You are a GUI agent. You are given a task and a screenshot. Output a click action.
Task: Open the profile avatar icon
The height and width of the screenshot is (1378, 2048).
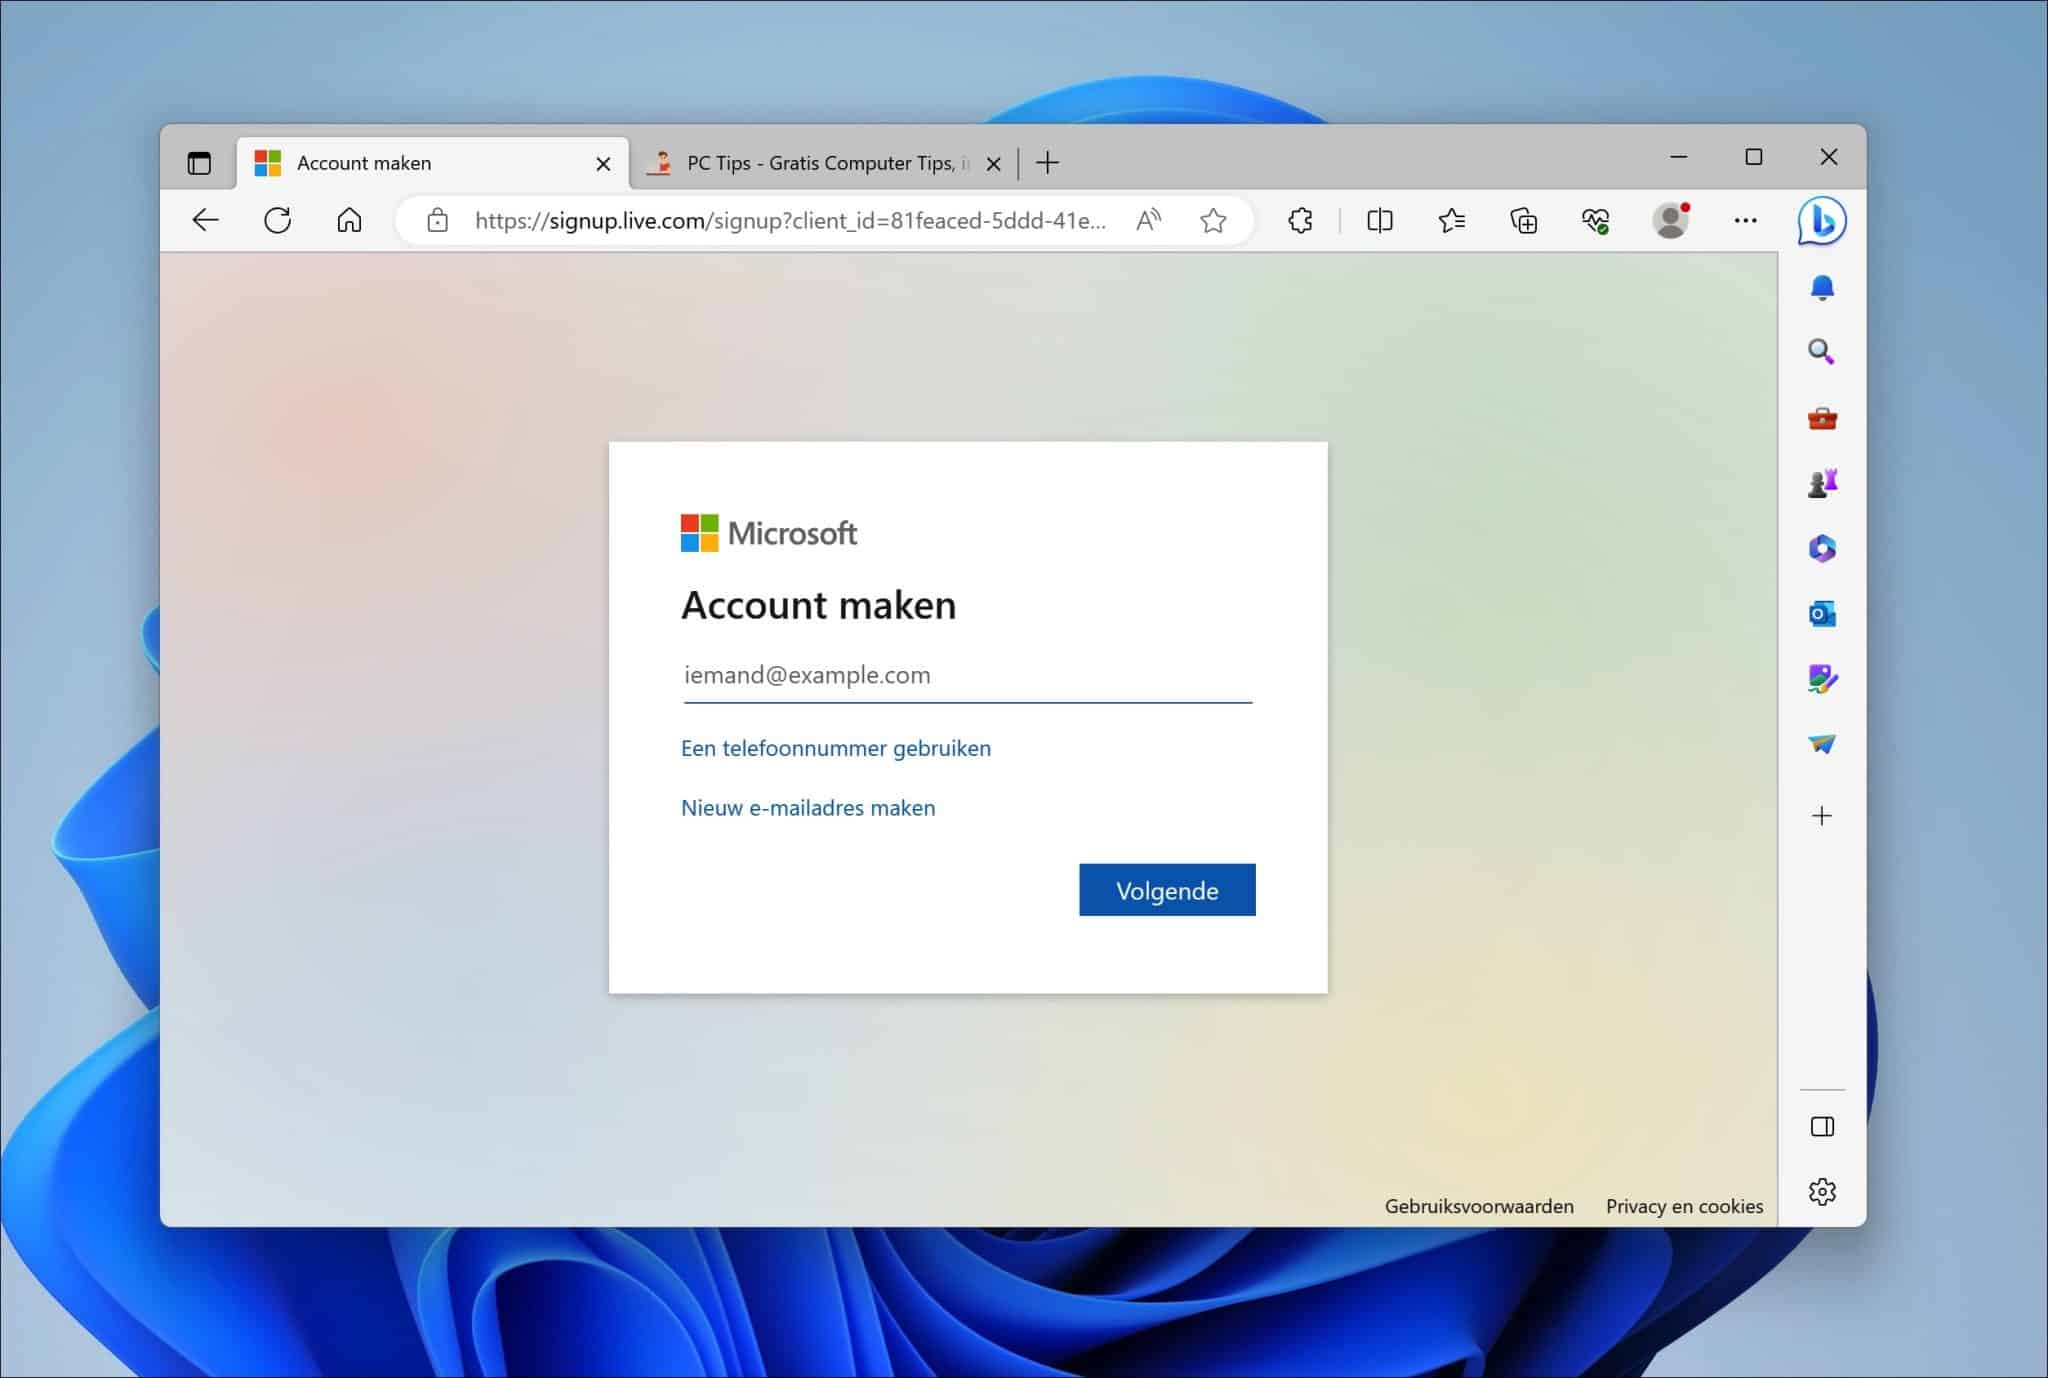tap(1670, 220)
